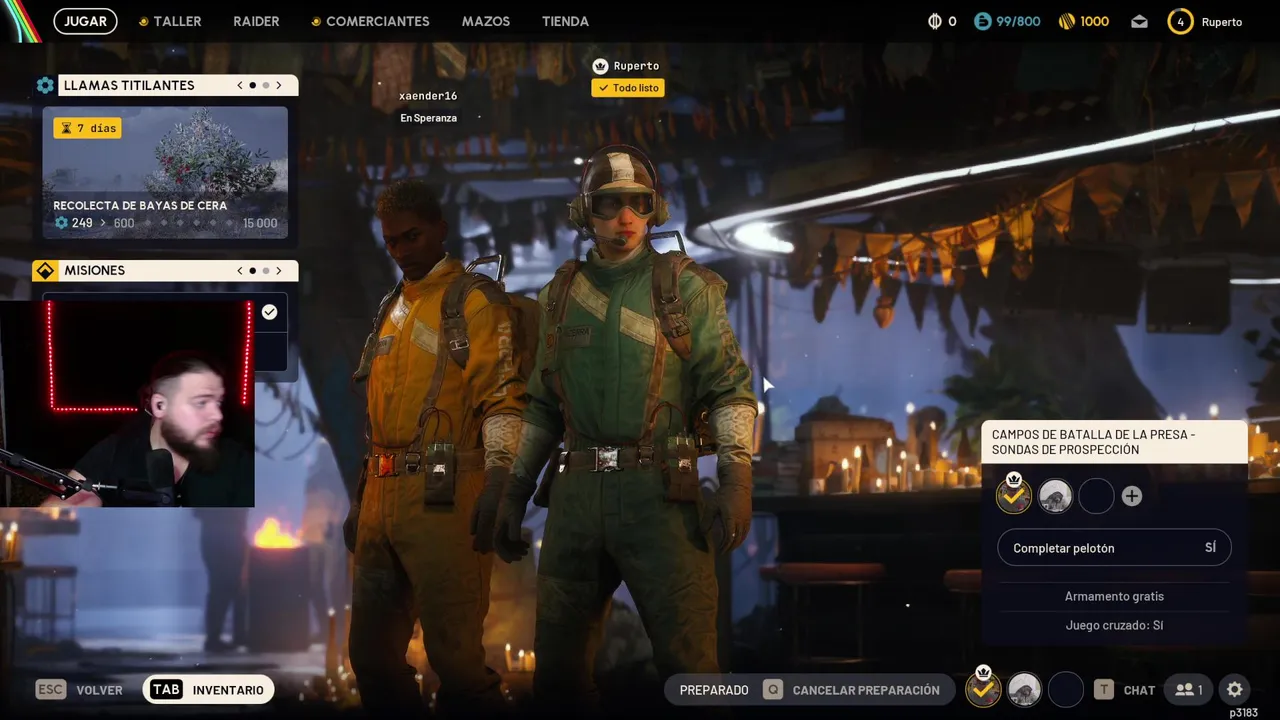This screenshot has width=1280, height=720.
Task: Click second member avatar in bottom bar
Action: pyautogui.click(x=1024, y=689)
